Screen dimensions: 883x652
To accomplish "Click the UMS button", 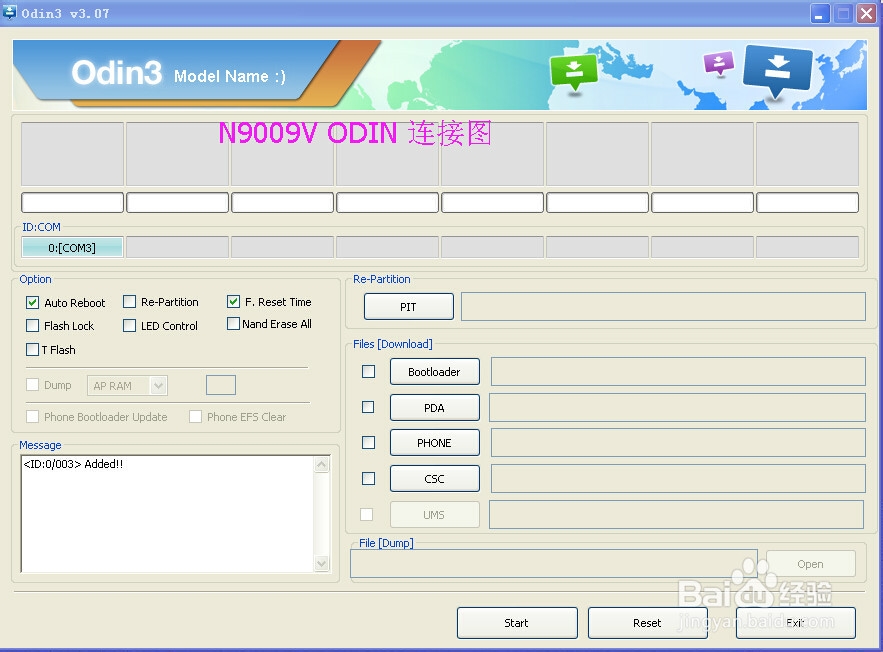I will tap(434, 515).
